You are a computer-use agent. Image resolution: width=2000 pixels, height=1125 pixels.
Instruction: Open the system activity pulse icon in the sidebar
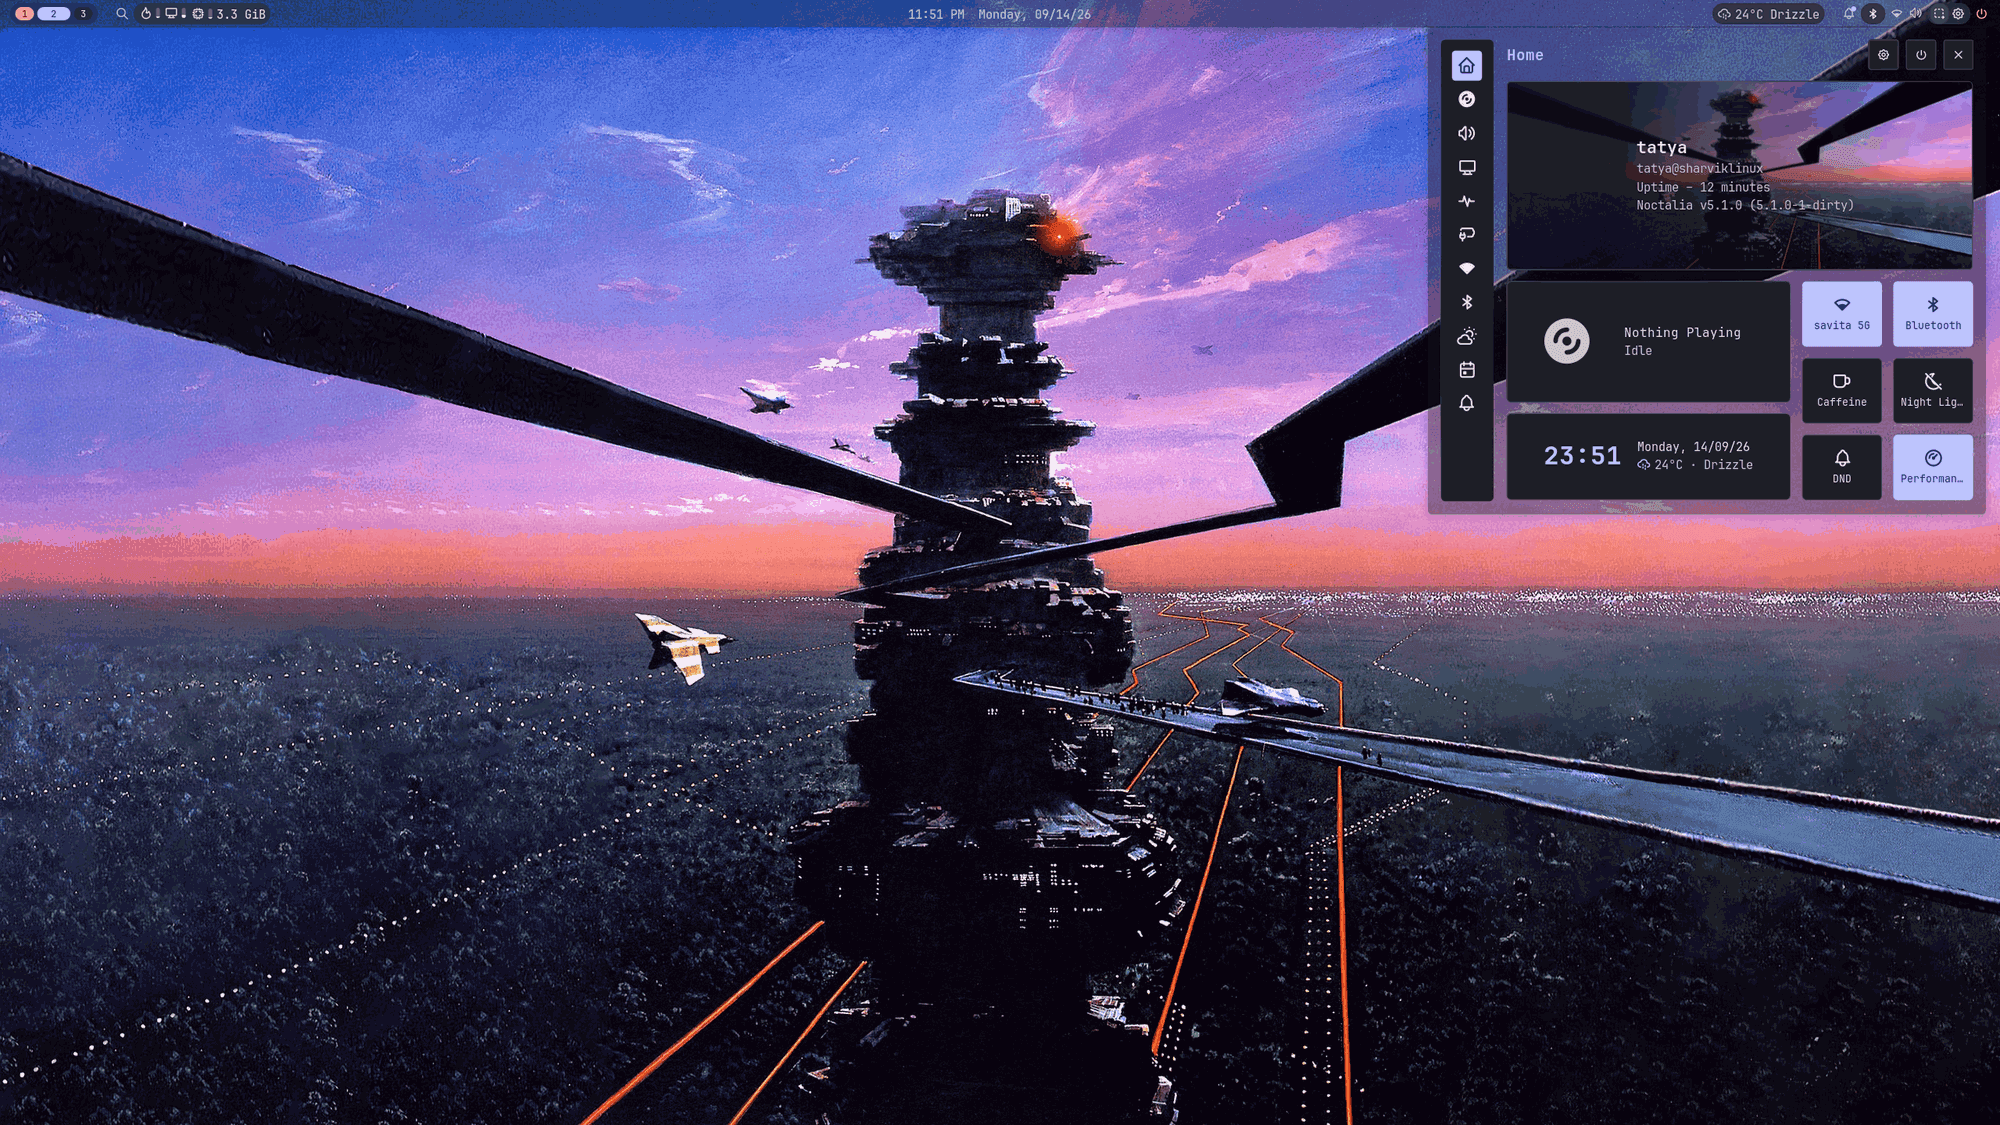click(1466, 201)
